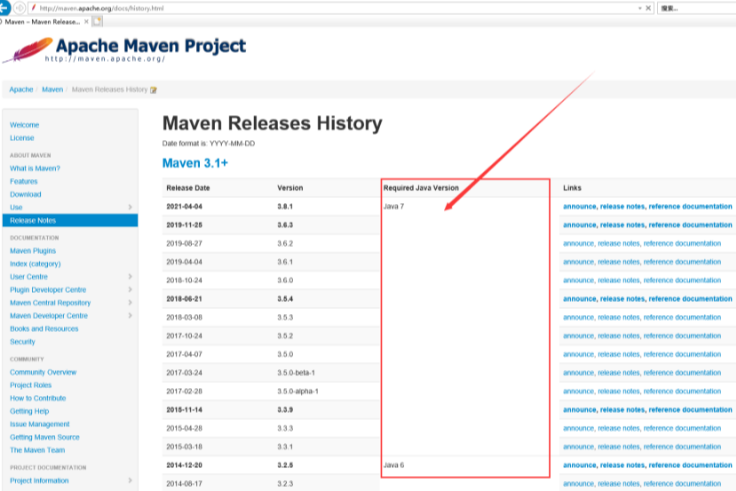Open Index (category) sidebar link

[x=35, y=264]
